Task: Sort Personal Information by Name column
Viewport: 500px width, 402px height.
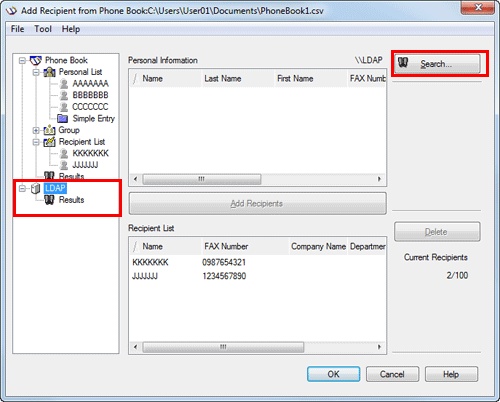Action: (x=165, y=79)
